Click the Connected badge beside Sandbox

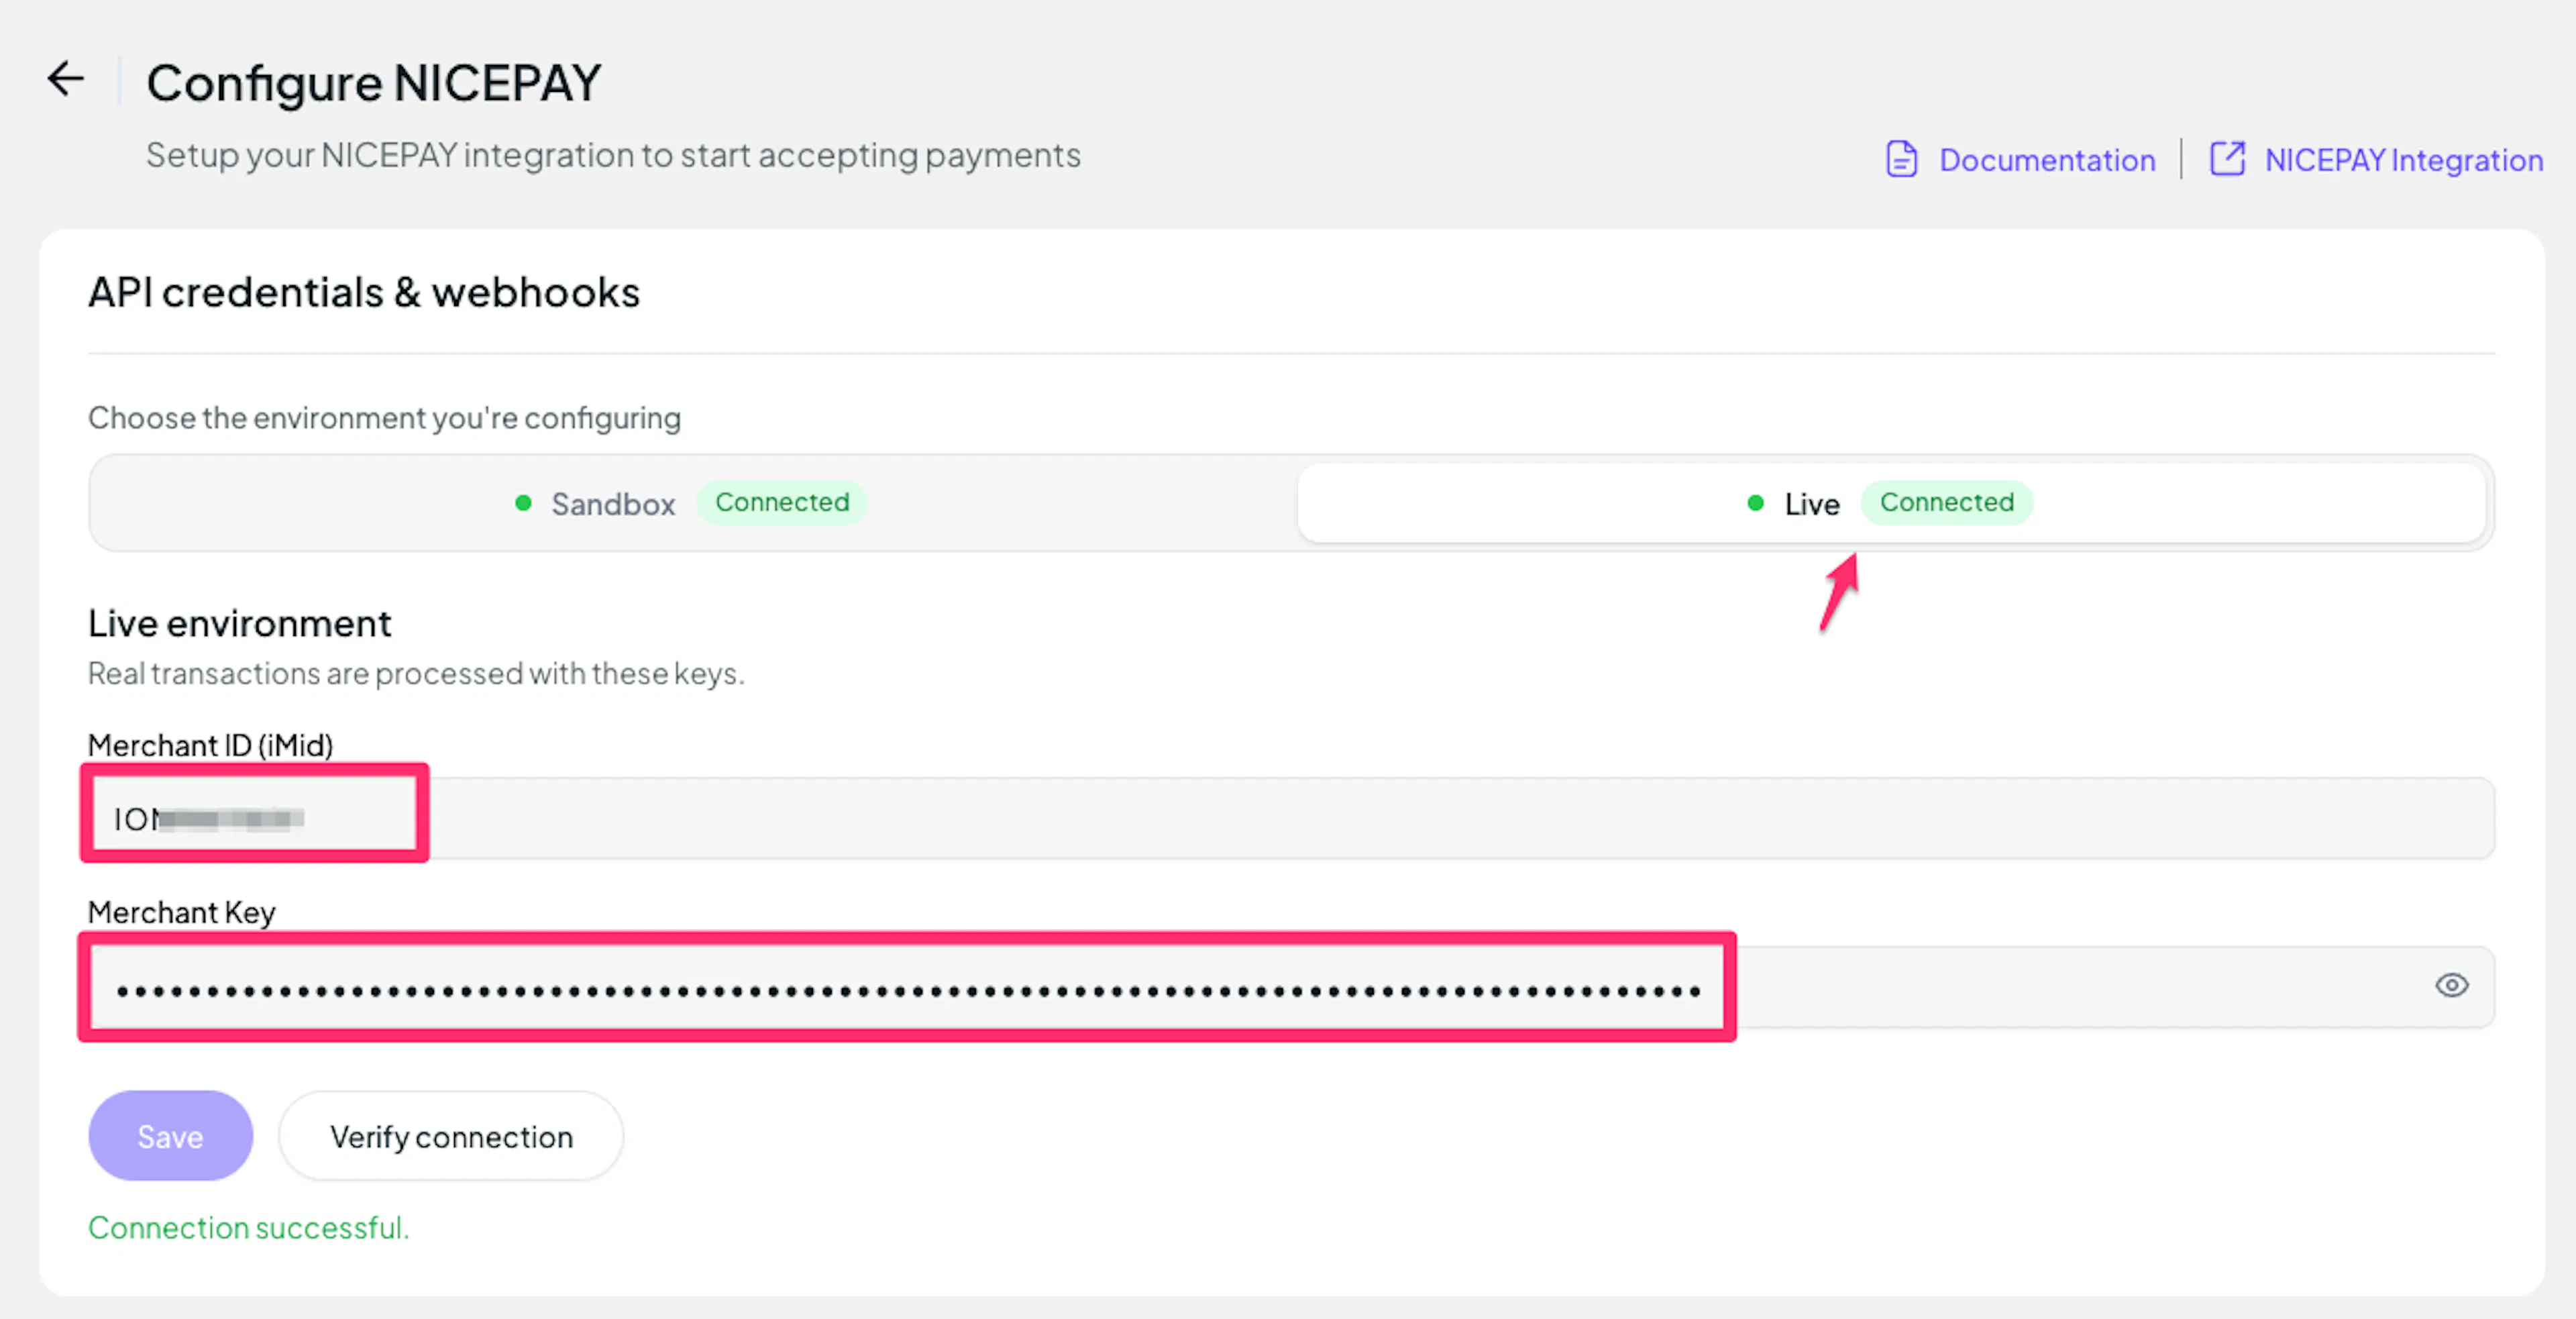point(782,502)
